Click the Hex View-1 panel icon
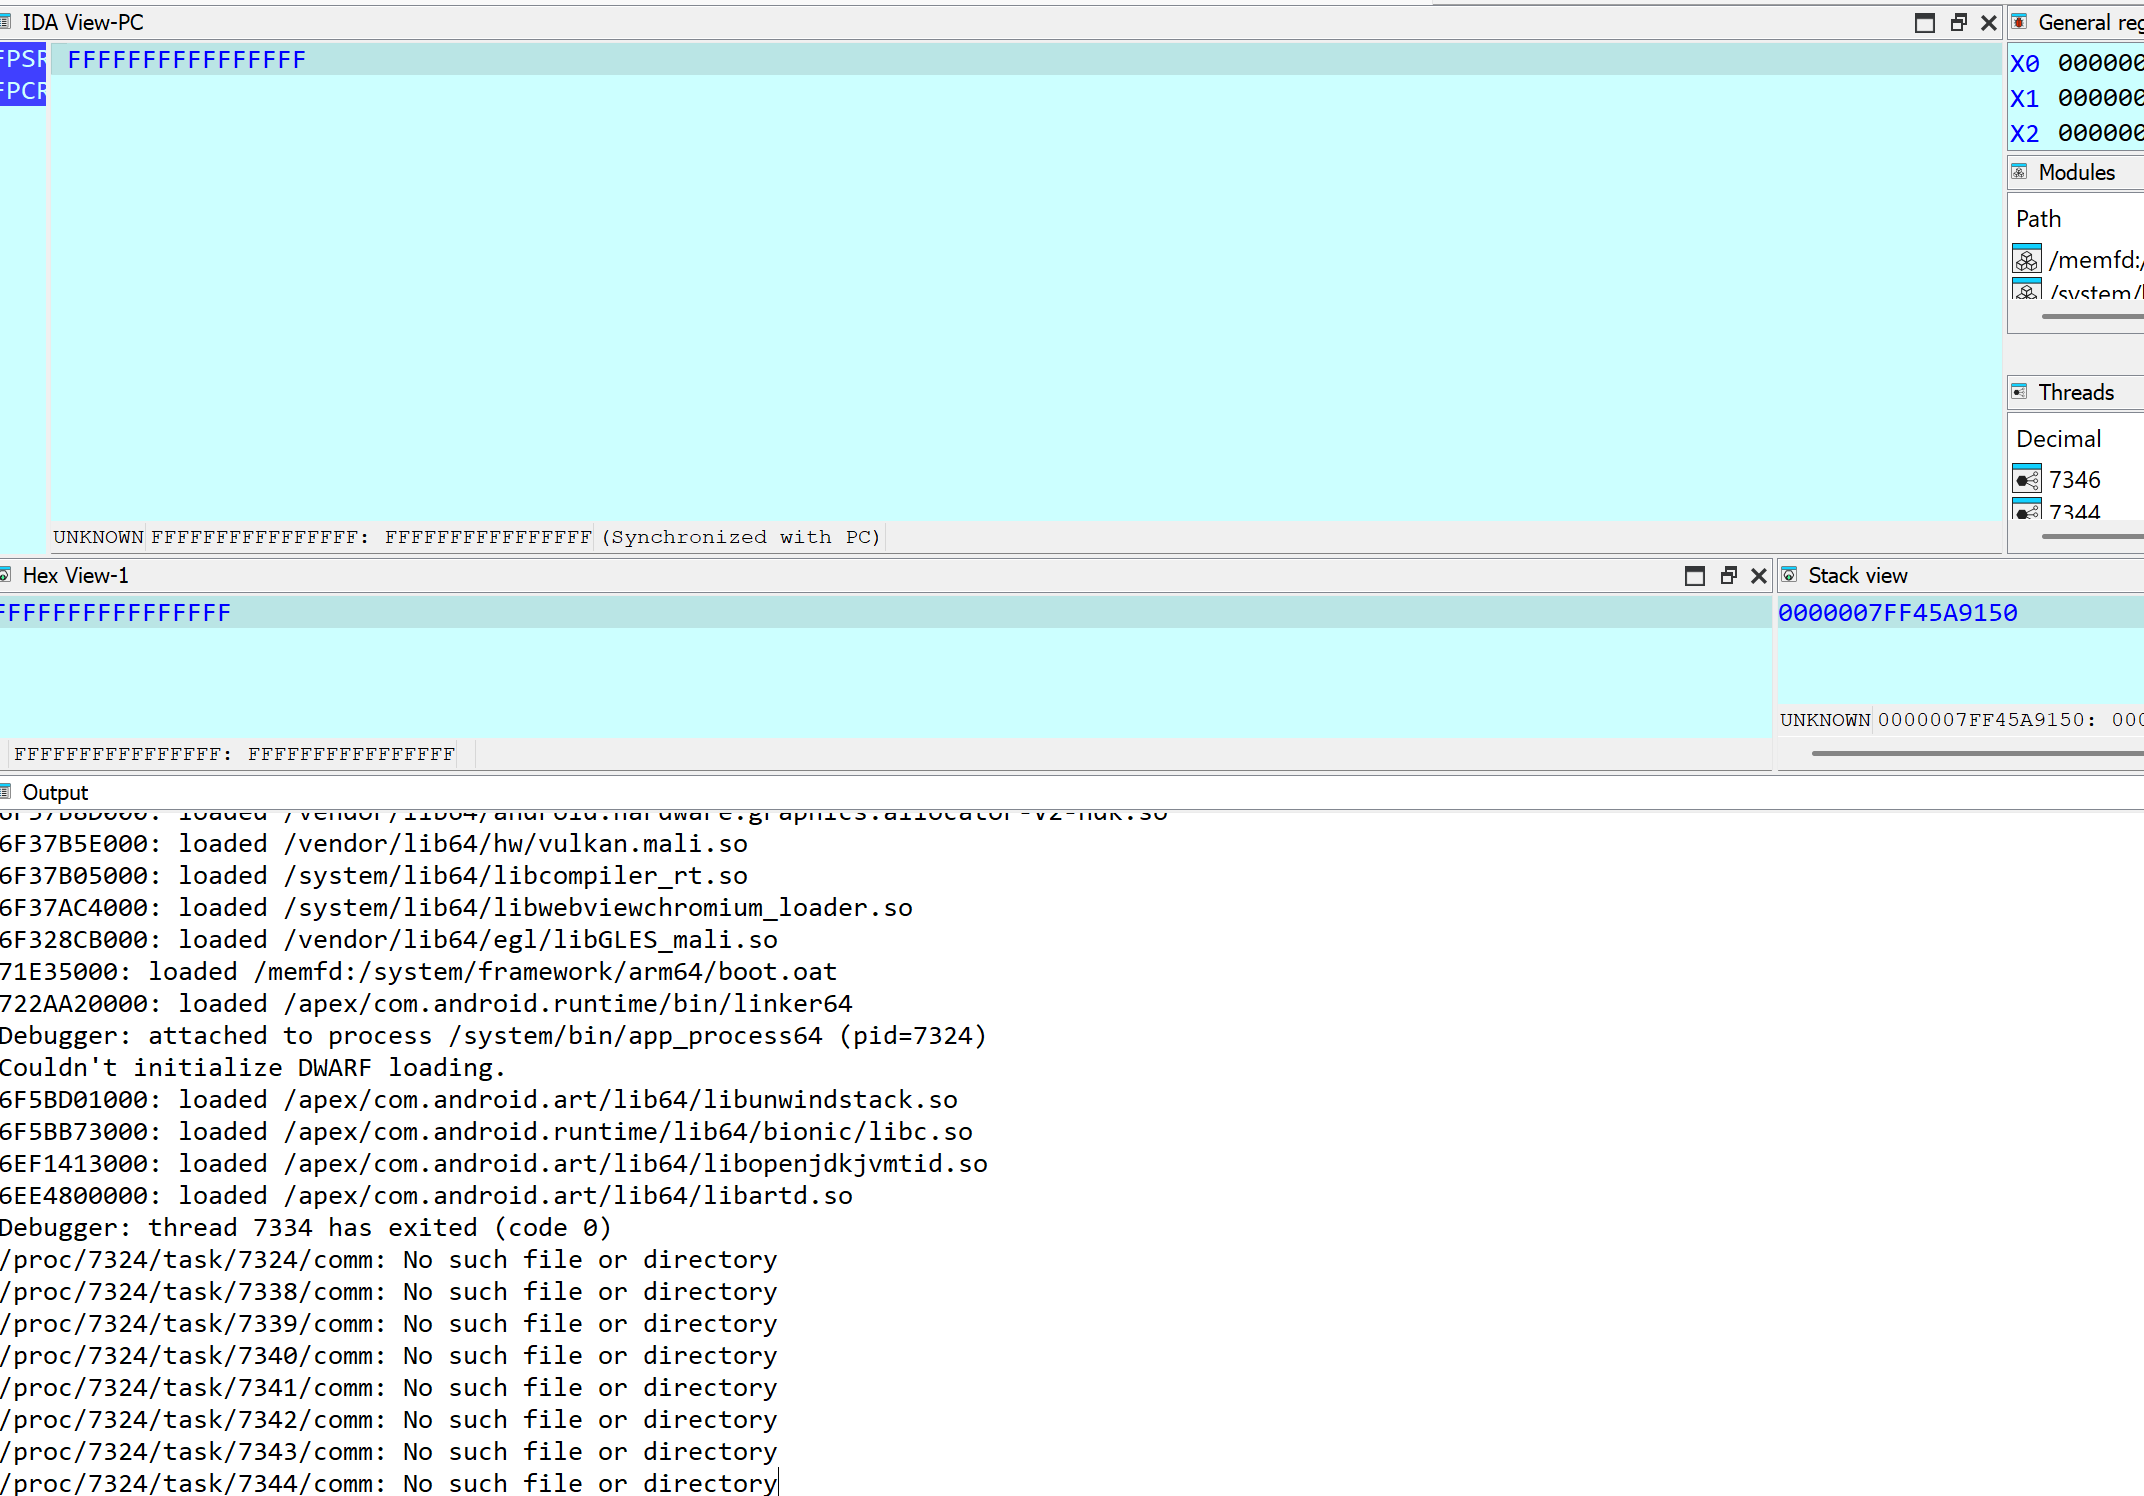Image resolution: width=2144 pixels, height=1496 pixels. point(6,575)
